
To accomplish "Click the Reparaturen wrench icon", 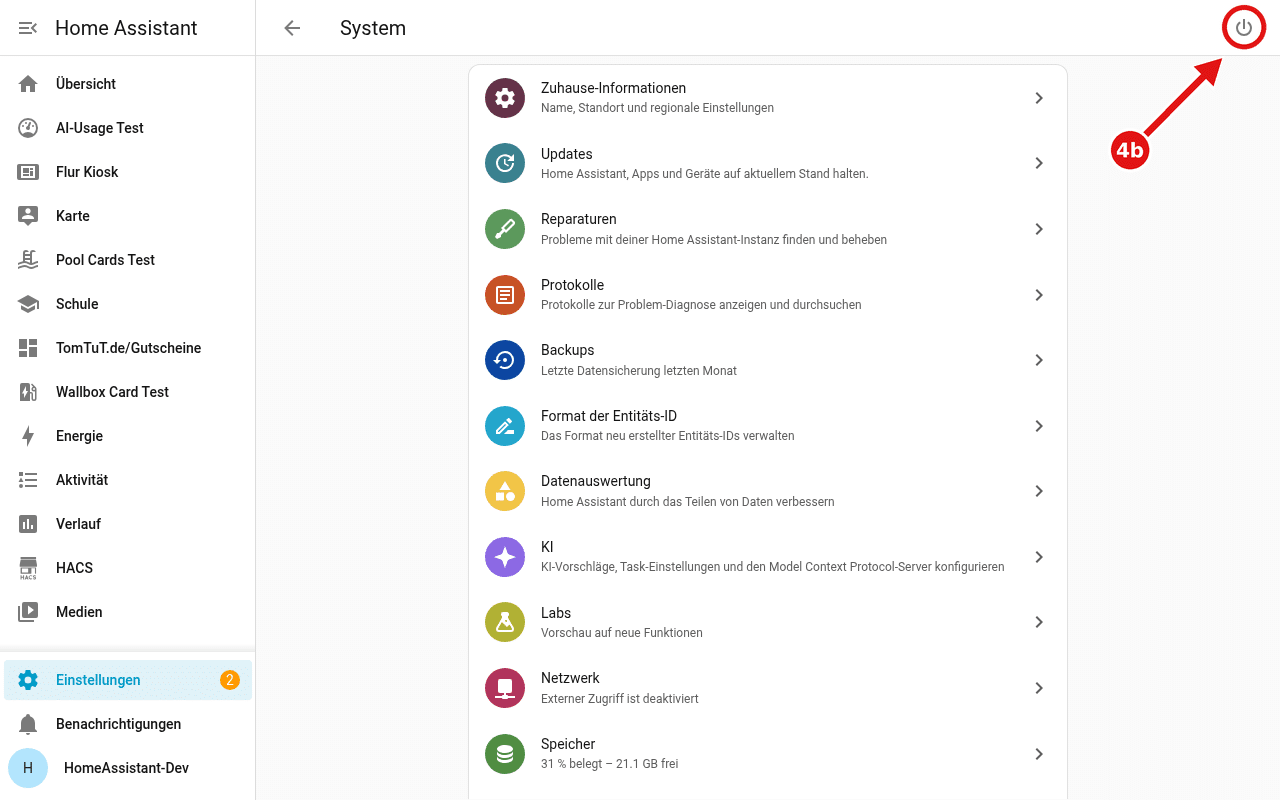I will point(505,229).
